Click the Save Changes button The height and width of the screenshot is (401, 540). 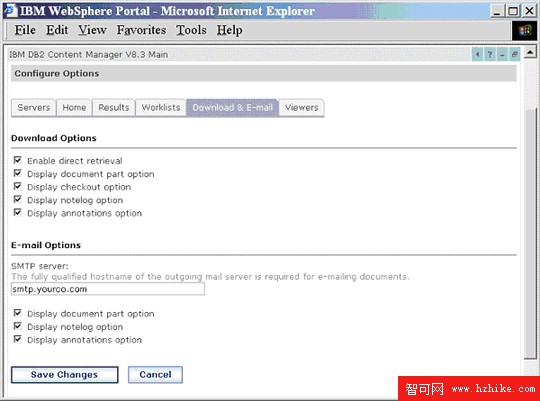tap(64, 374)
